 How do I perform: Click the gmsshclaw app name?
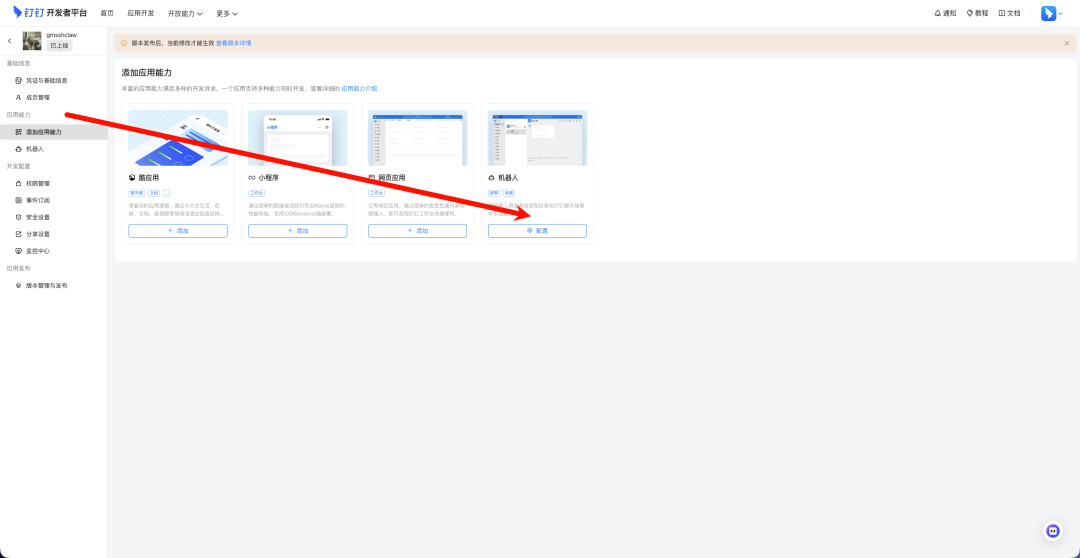click(x=61, y=34)
